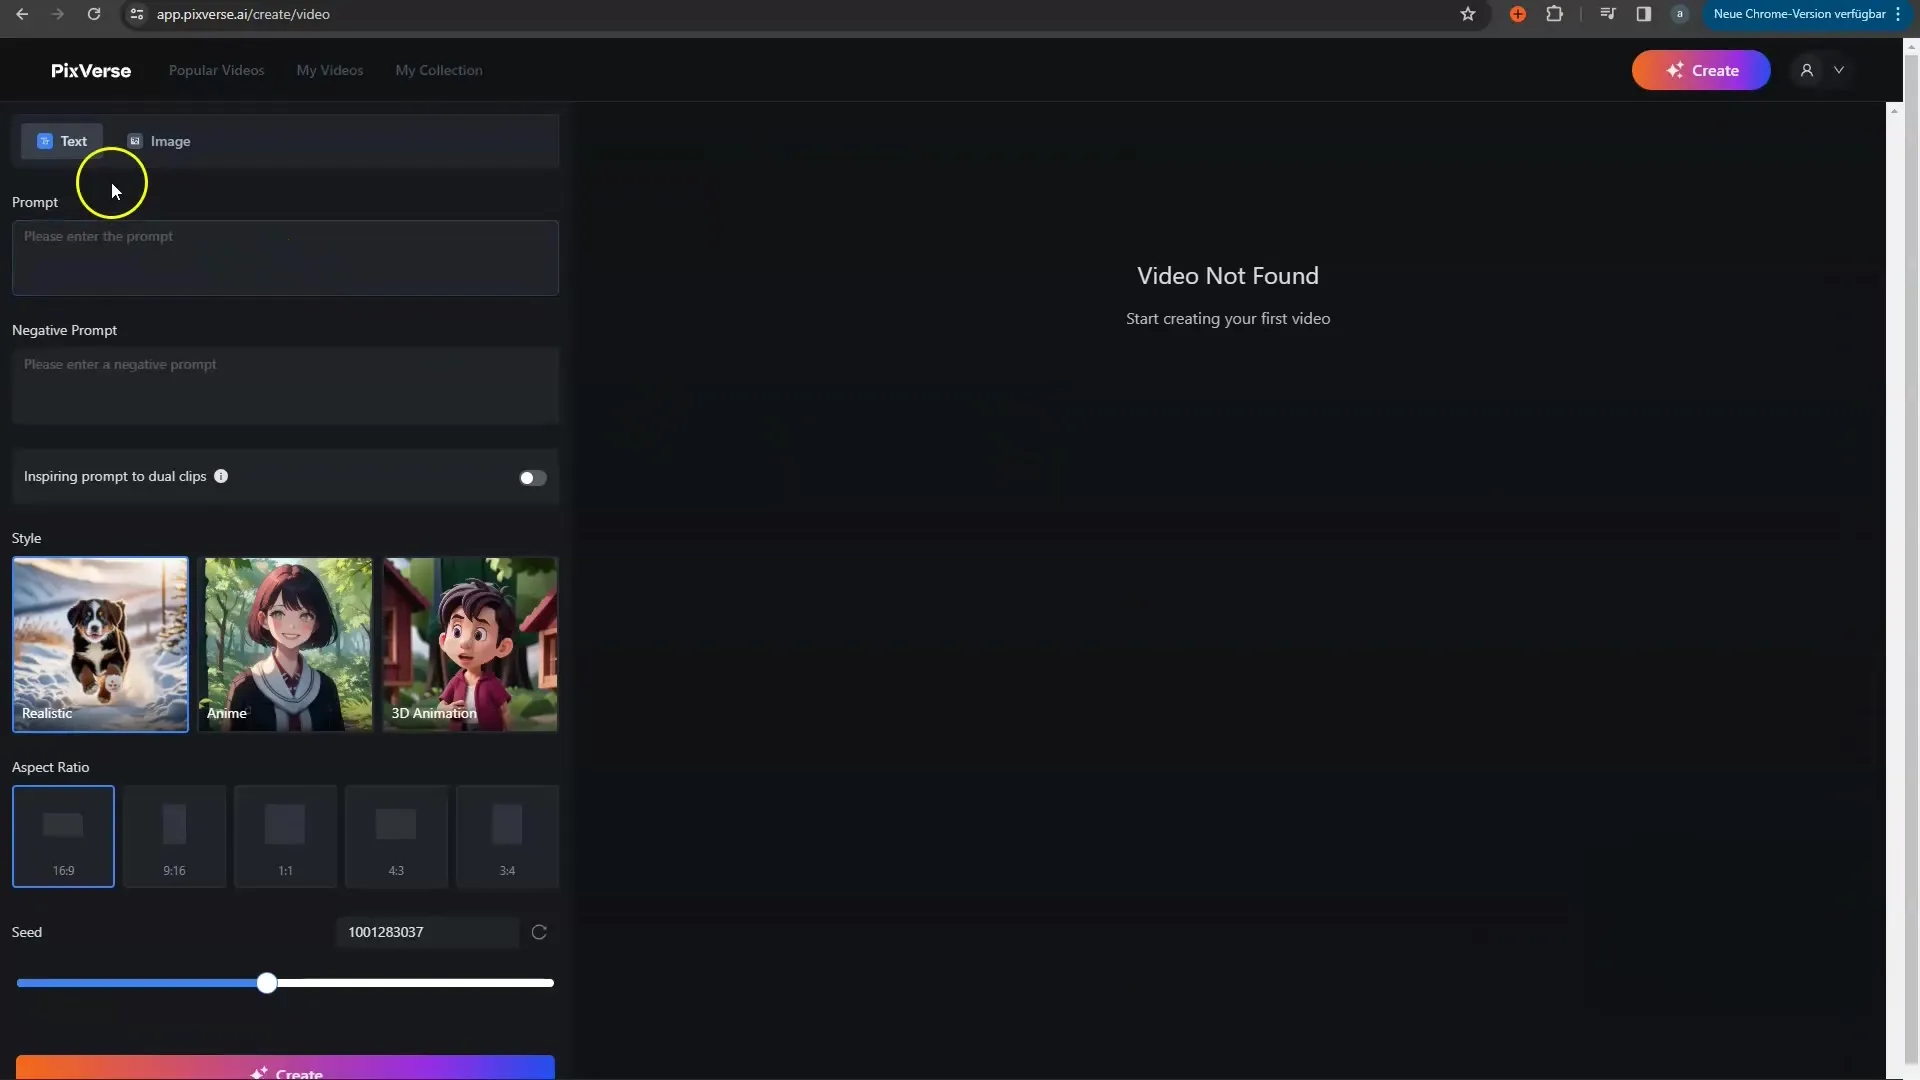
Task: Open My Videos navigation section
Action: pyautogui.click(x=330, y=69)
